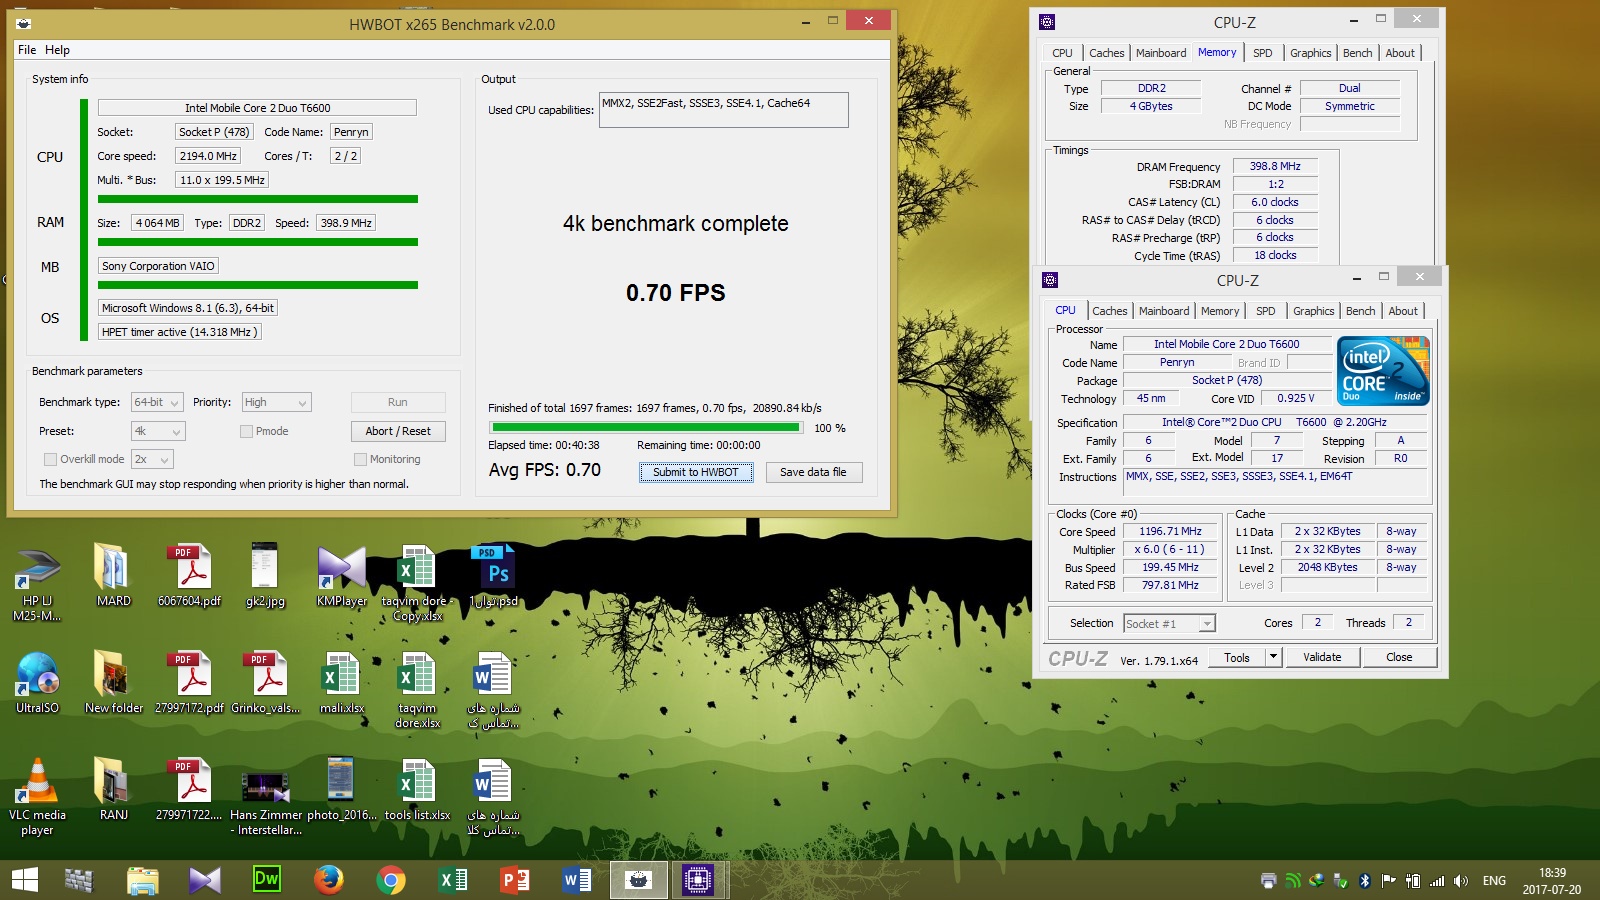Open the Overkill mode 2x dropdown

(152, 459)
